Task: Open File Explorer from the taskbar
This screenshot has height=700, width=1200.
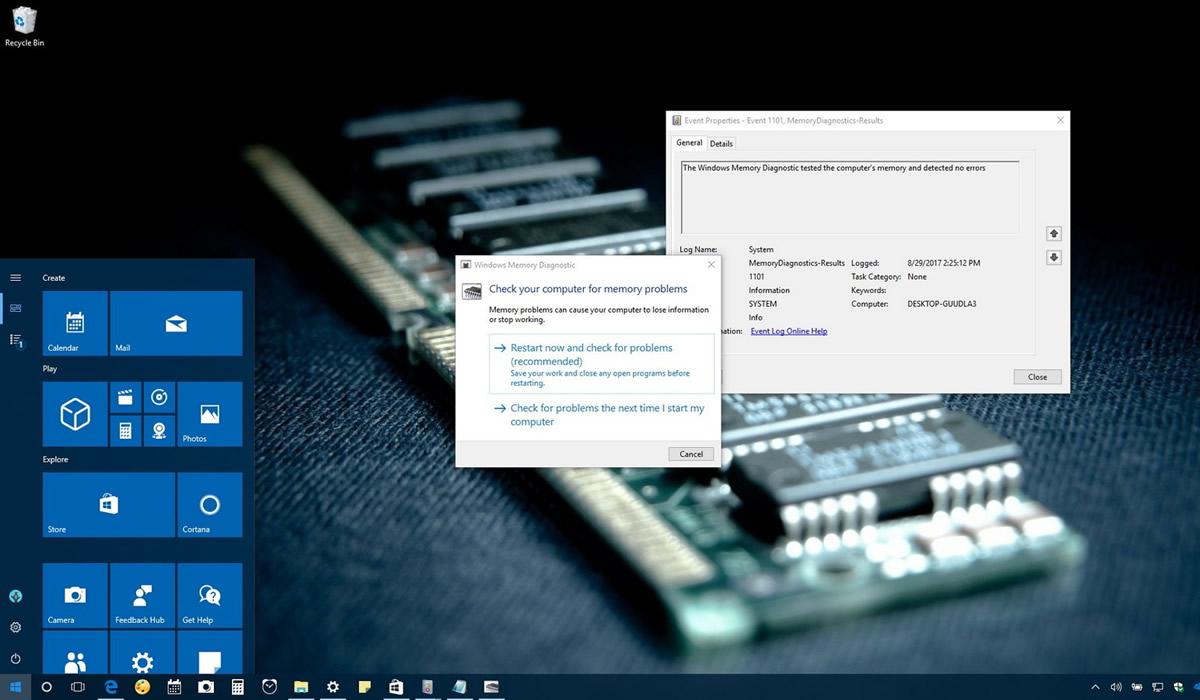Action: 301,687
